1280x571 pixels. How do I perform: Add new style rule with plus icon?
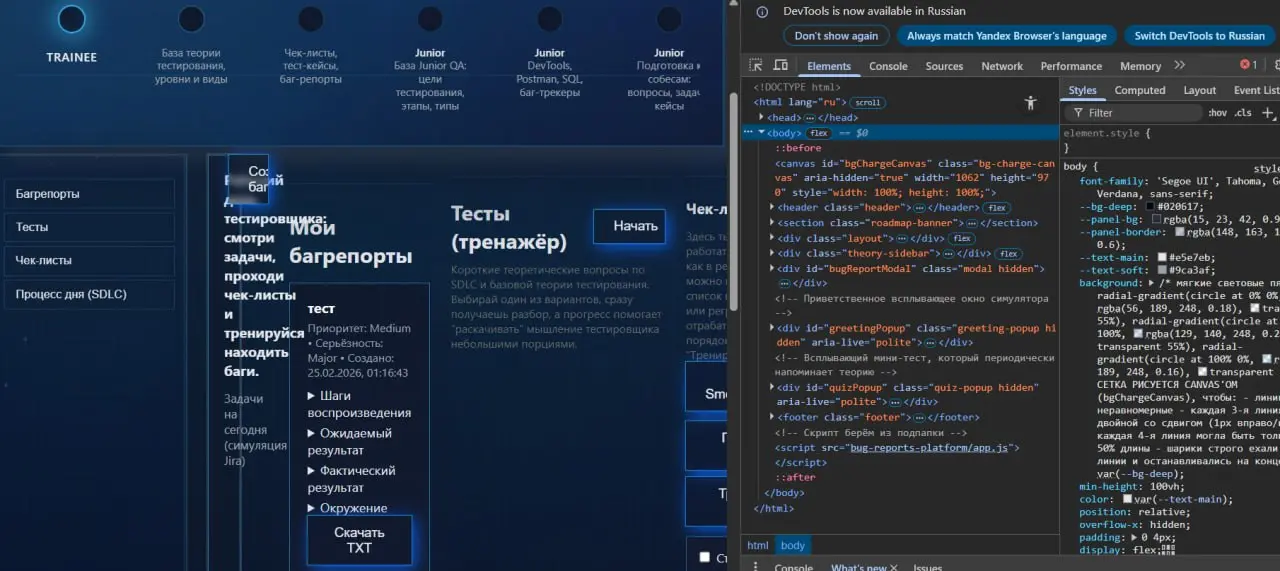[1269, 113]
